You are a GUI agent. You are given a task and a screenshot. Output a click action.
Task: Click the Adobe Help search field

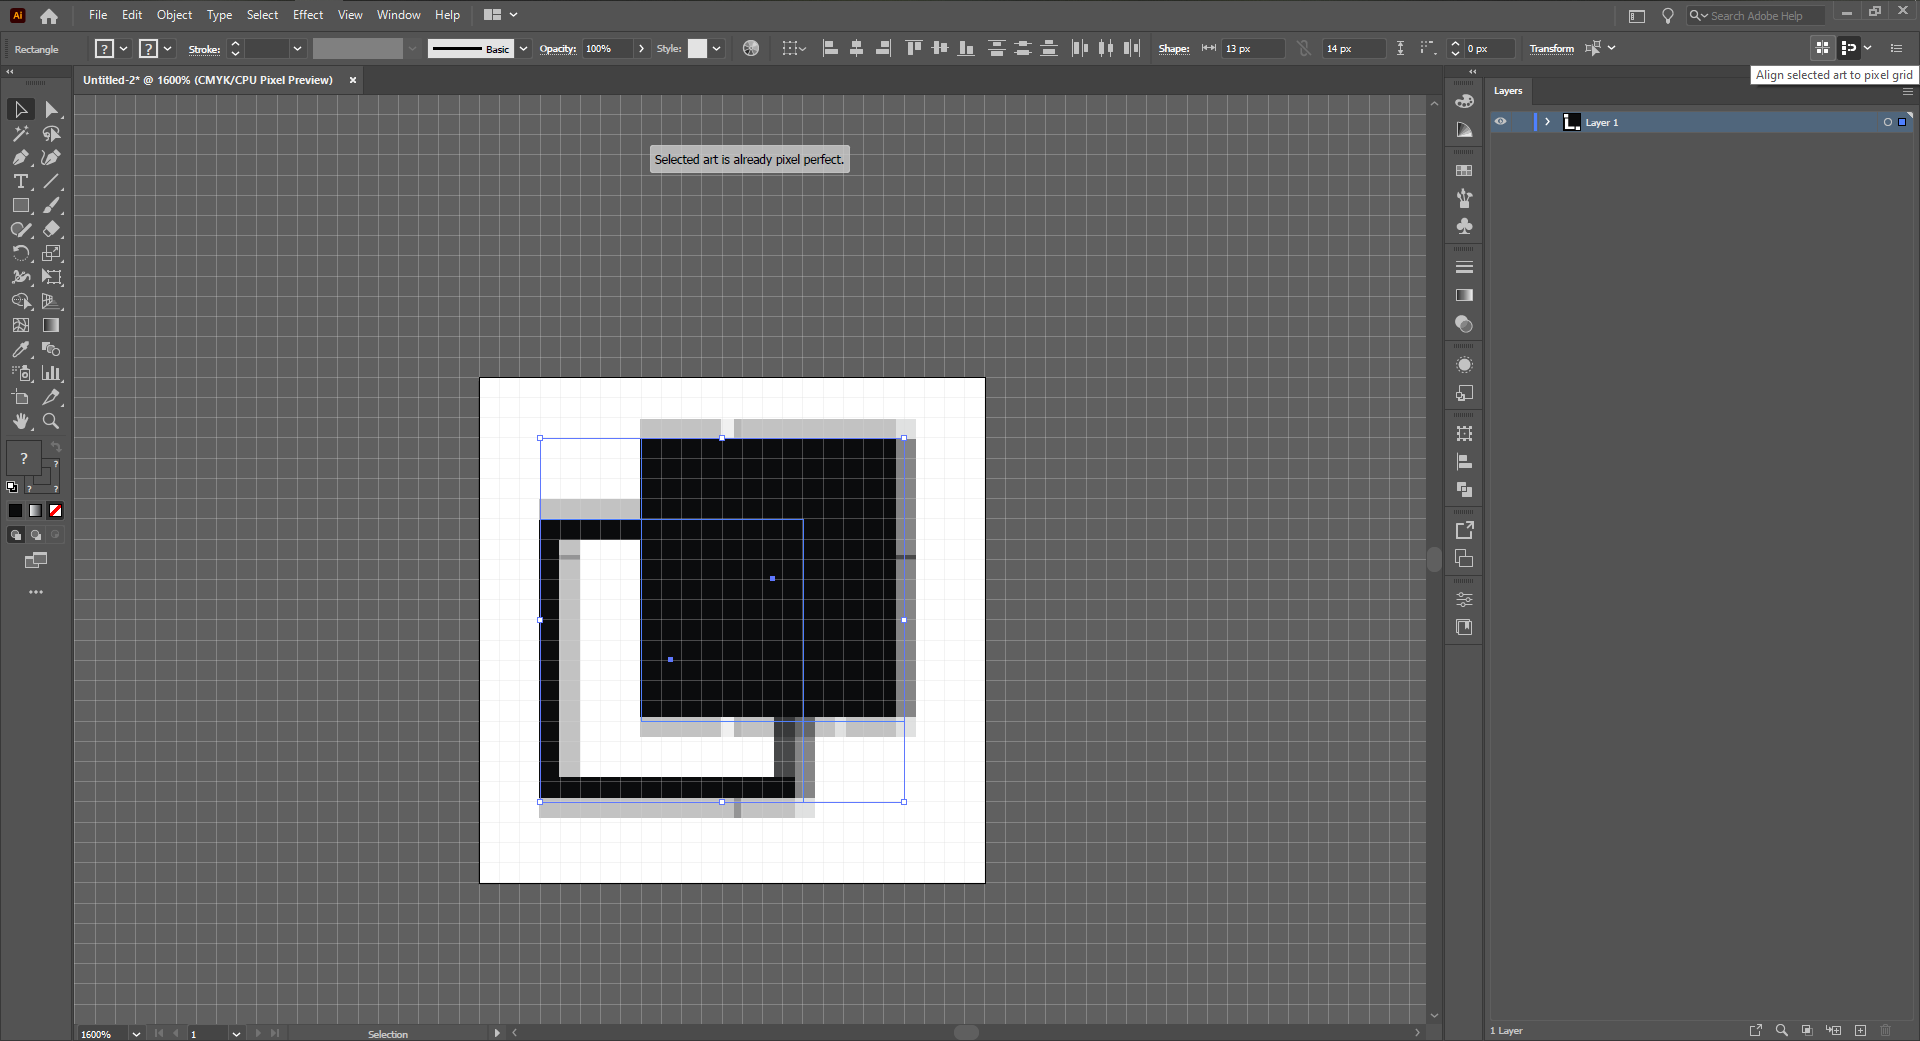(x=1765, y=15)
